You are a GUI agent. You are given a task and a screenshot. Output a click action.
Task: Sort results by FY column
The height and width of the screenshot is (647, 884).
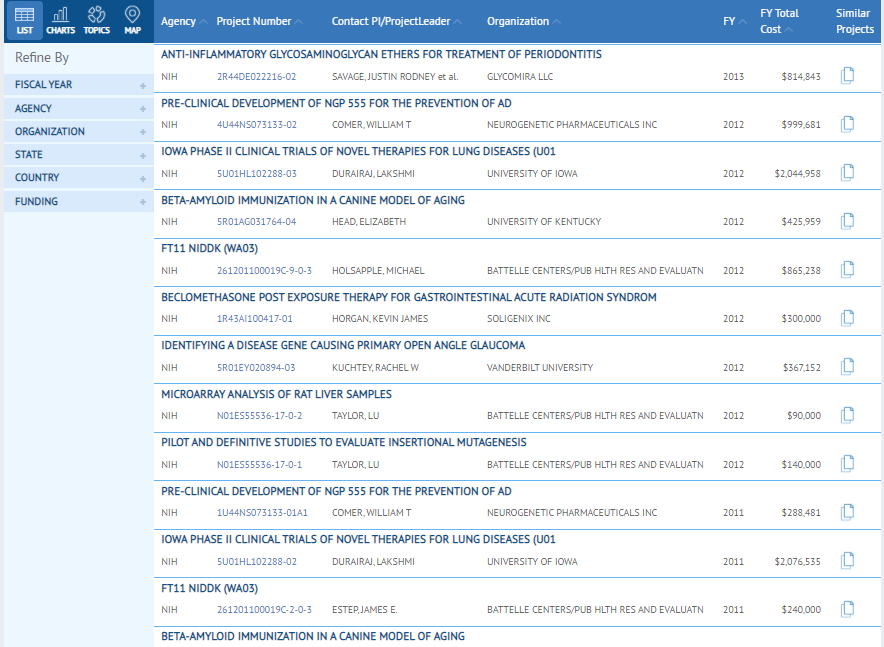(735, 21)
